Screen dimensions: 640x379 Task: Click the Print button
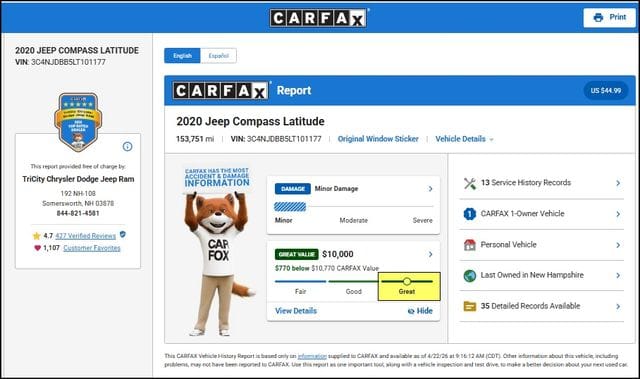pos(609,18)
